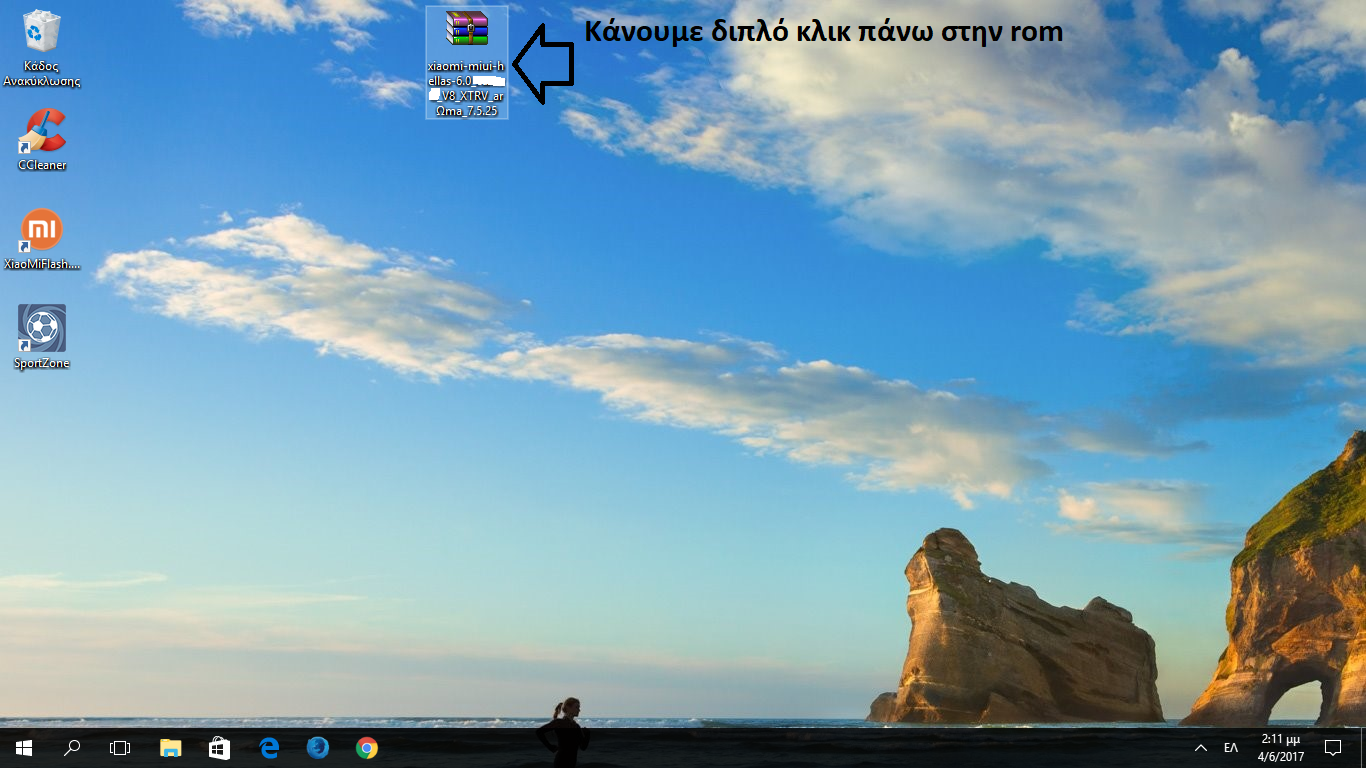Viewport: 1366px width, 768px height.
Task: Show hidden system tray icons
Action: 1201,747
